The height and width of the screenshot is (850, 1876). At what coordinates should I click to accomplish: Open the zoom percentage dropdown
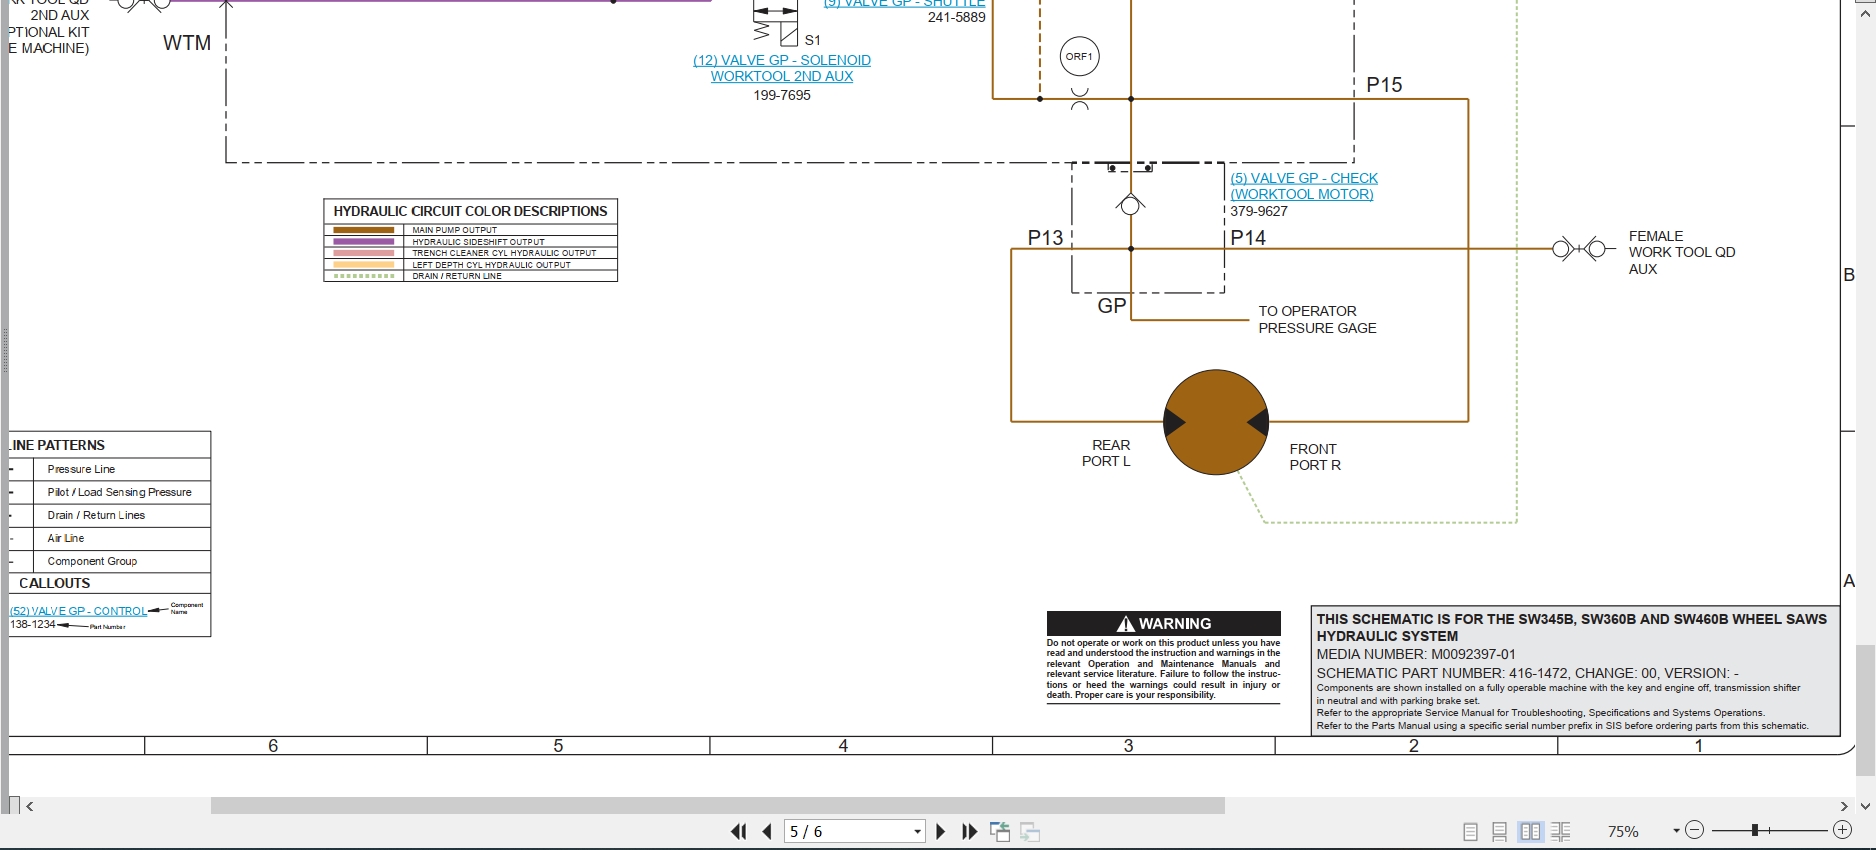pos(1676,831)
